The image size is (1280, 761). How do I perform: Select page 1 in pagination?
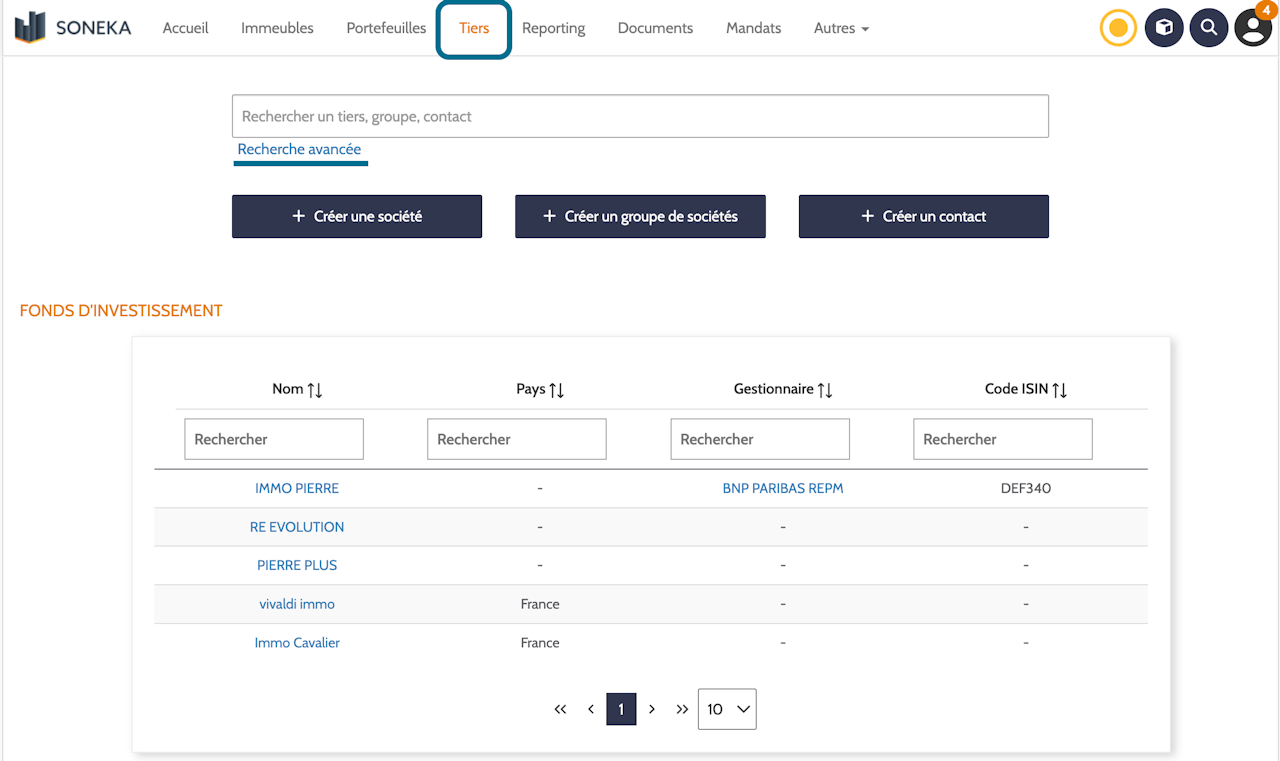[621, 709]
